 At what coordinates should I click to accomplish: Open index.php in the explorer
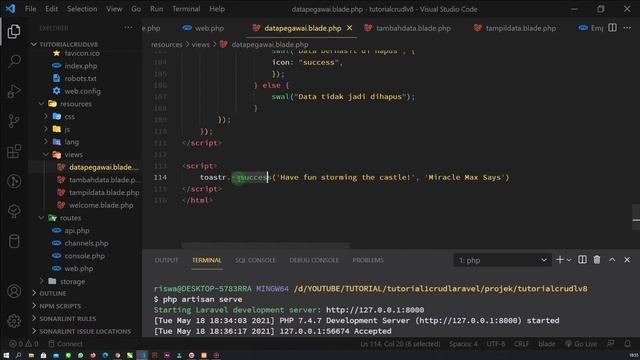pos(80,66)
